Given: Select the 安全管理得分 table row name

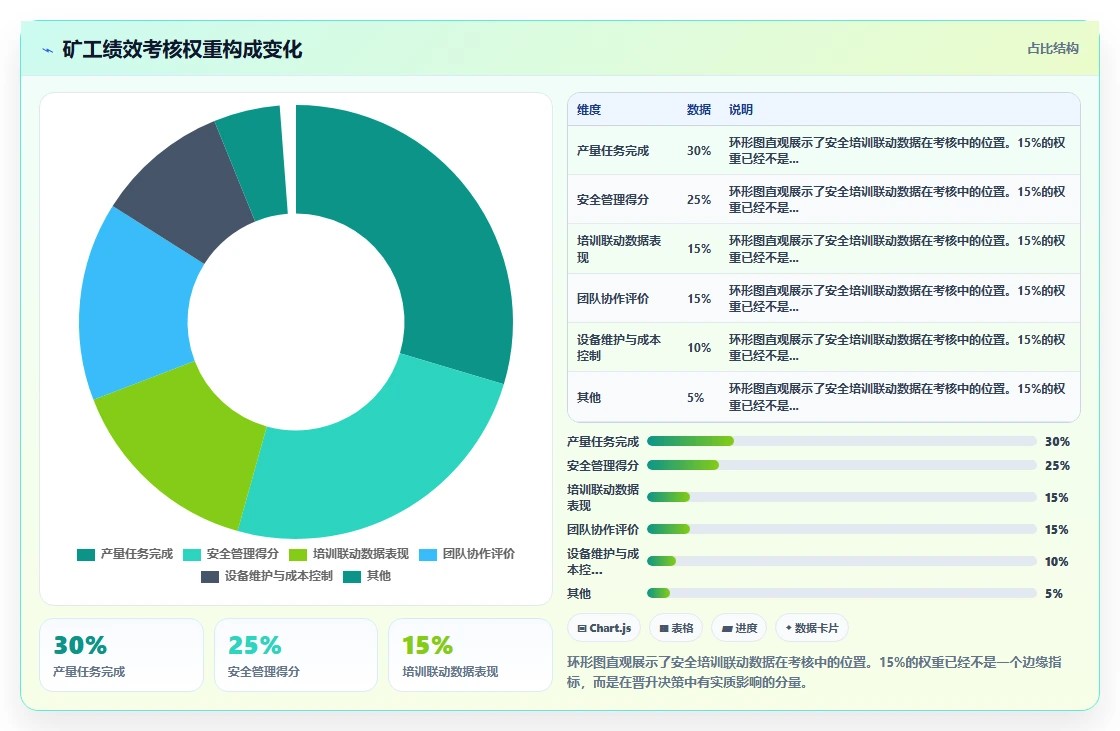Looking at the screenshot, I should click(x=613, y=200).
